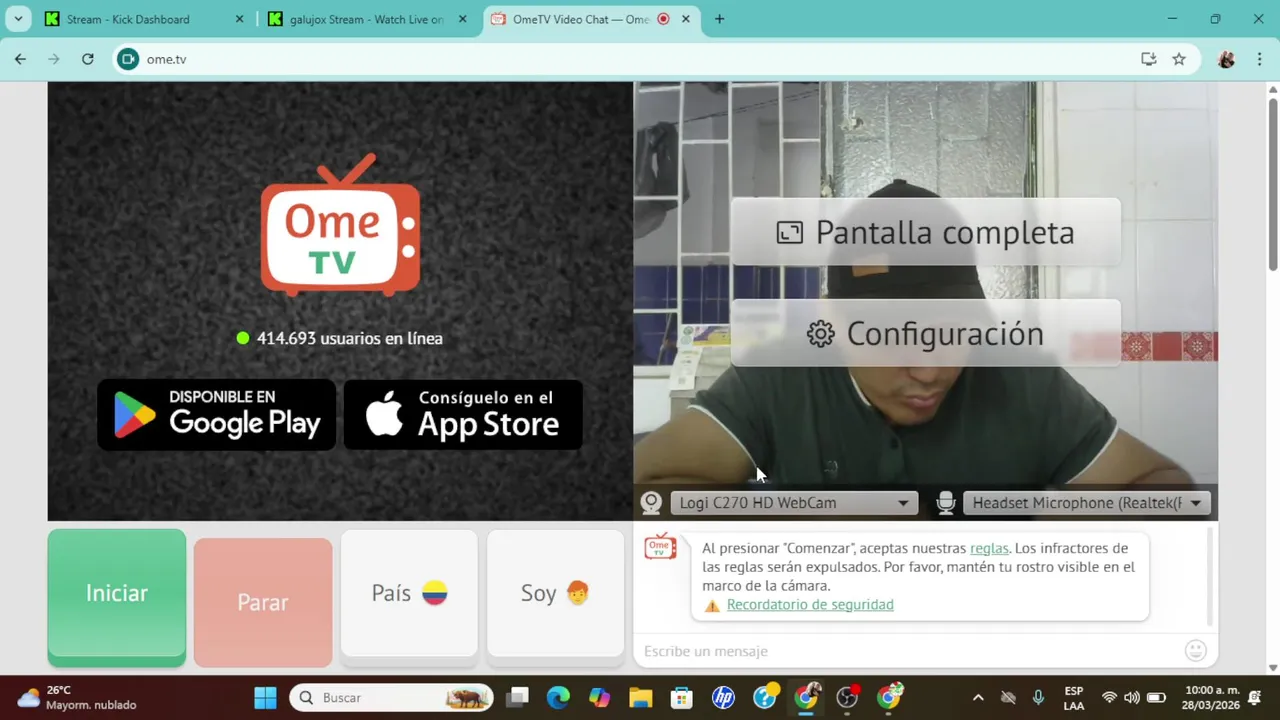
Task: Click the taskbar microphone tray icon
Action: (x=1039, y=698)
